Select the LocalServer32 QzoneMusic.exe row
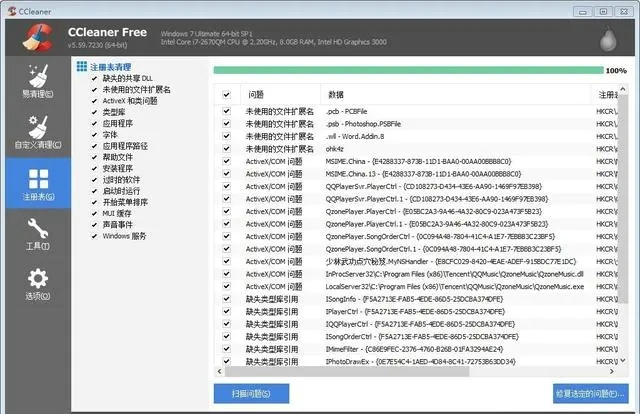 click(x=416, y=287)
